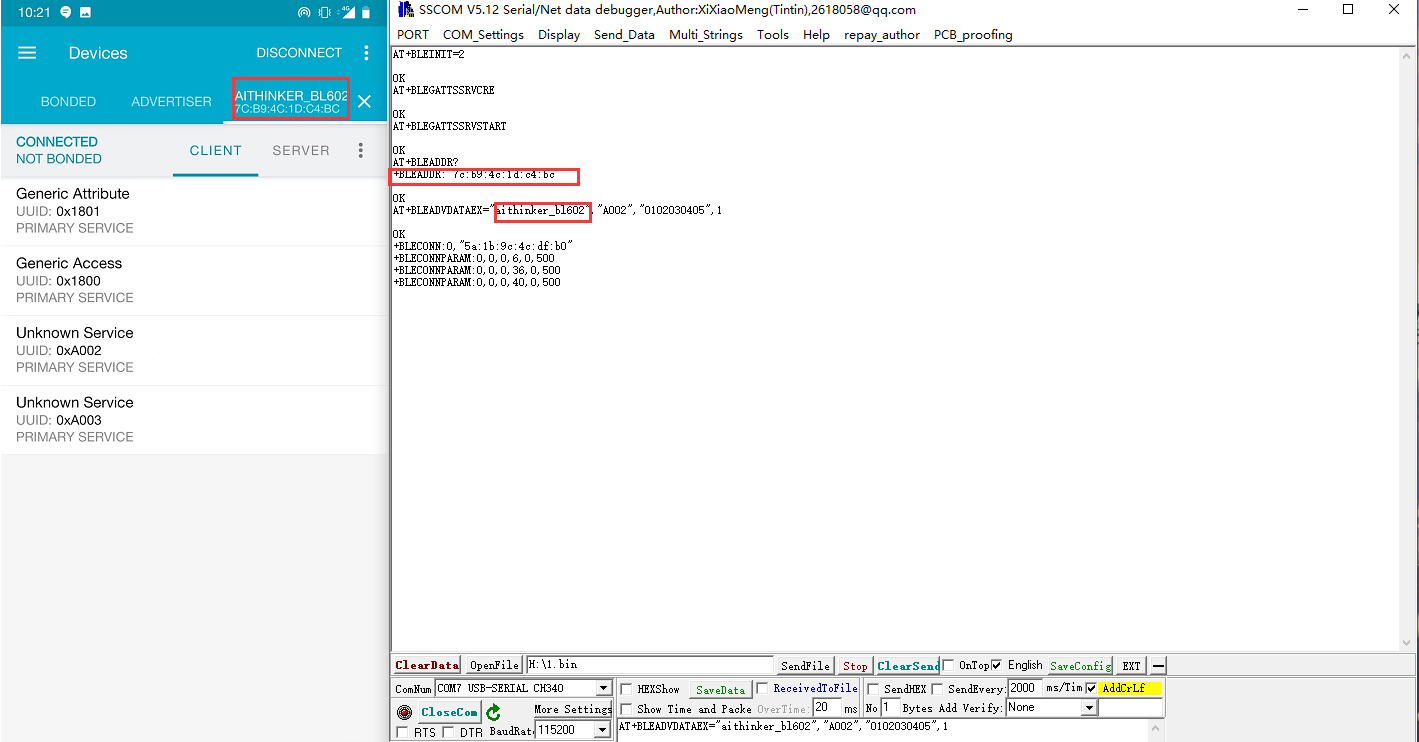Open the Generic Access 0x1800 service

[x=194, y=281]
